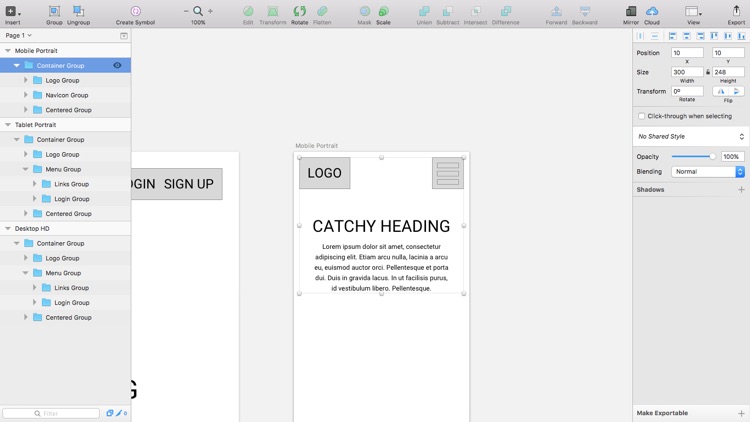Enable Click-through when selecting checkbox
This screenshot has width=750, height=422.
tap(642, 116)
